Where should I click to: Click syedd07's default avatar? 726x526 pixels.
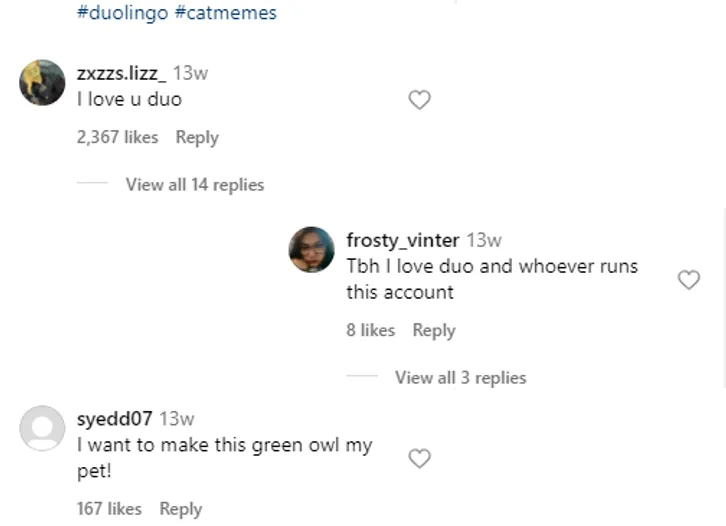42,429
